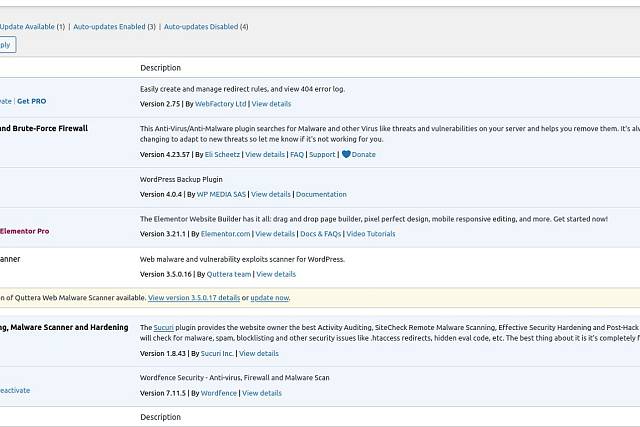Screen dimensions: 640x427
Task: Open Elementor.com author link
Action: coord(225,234)
